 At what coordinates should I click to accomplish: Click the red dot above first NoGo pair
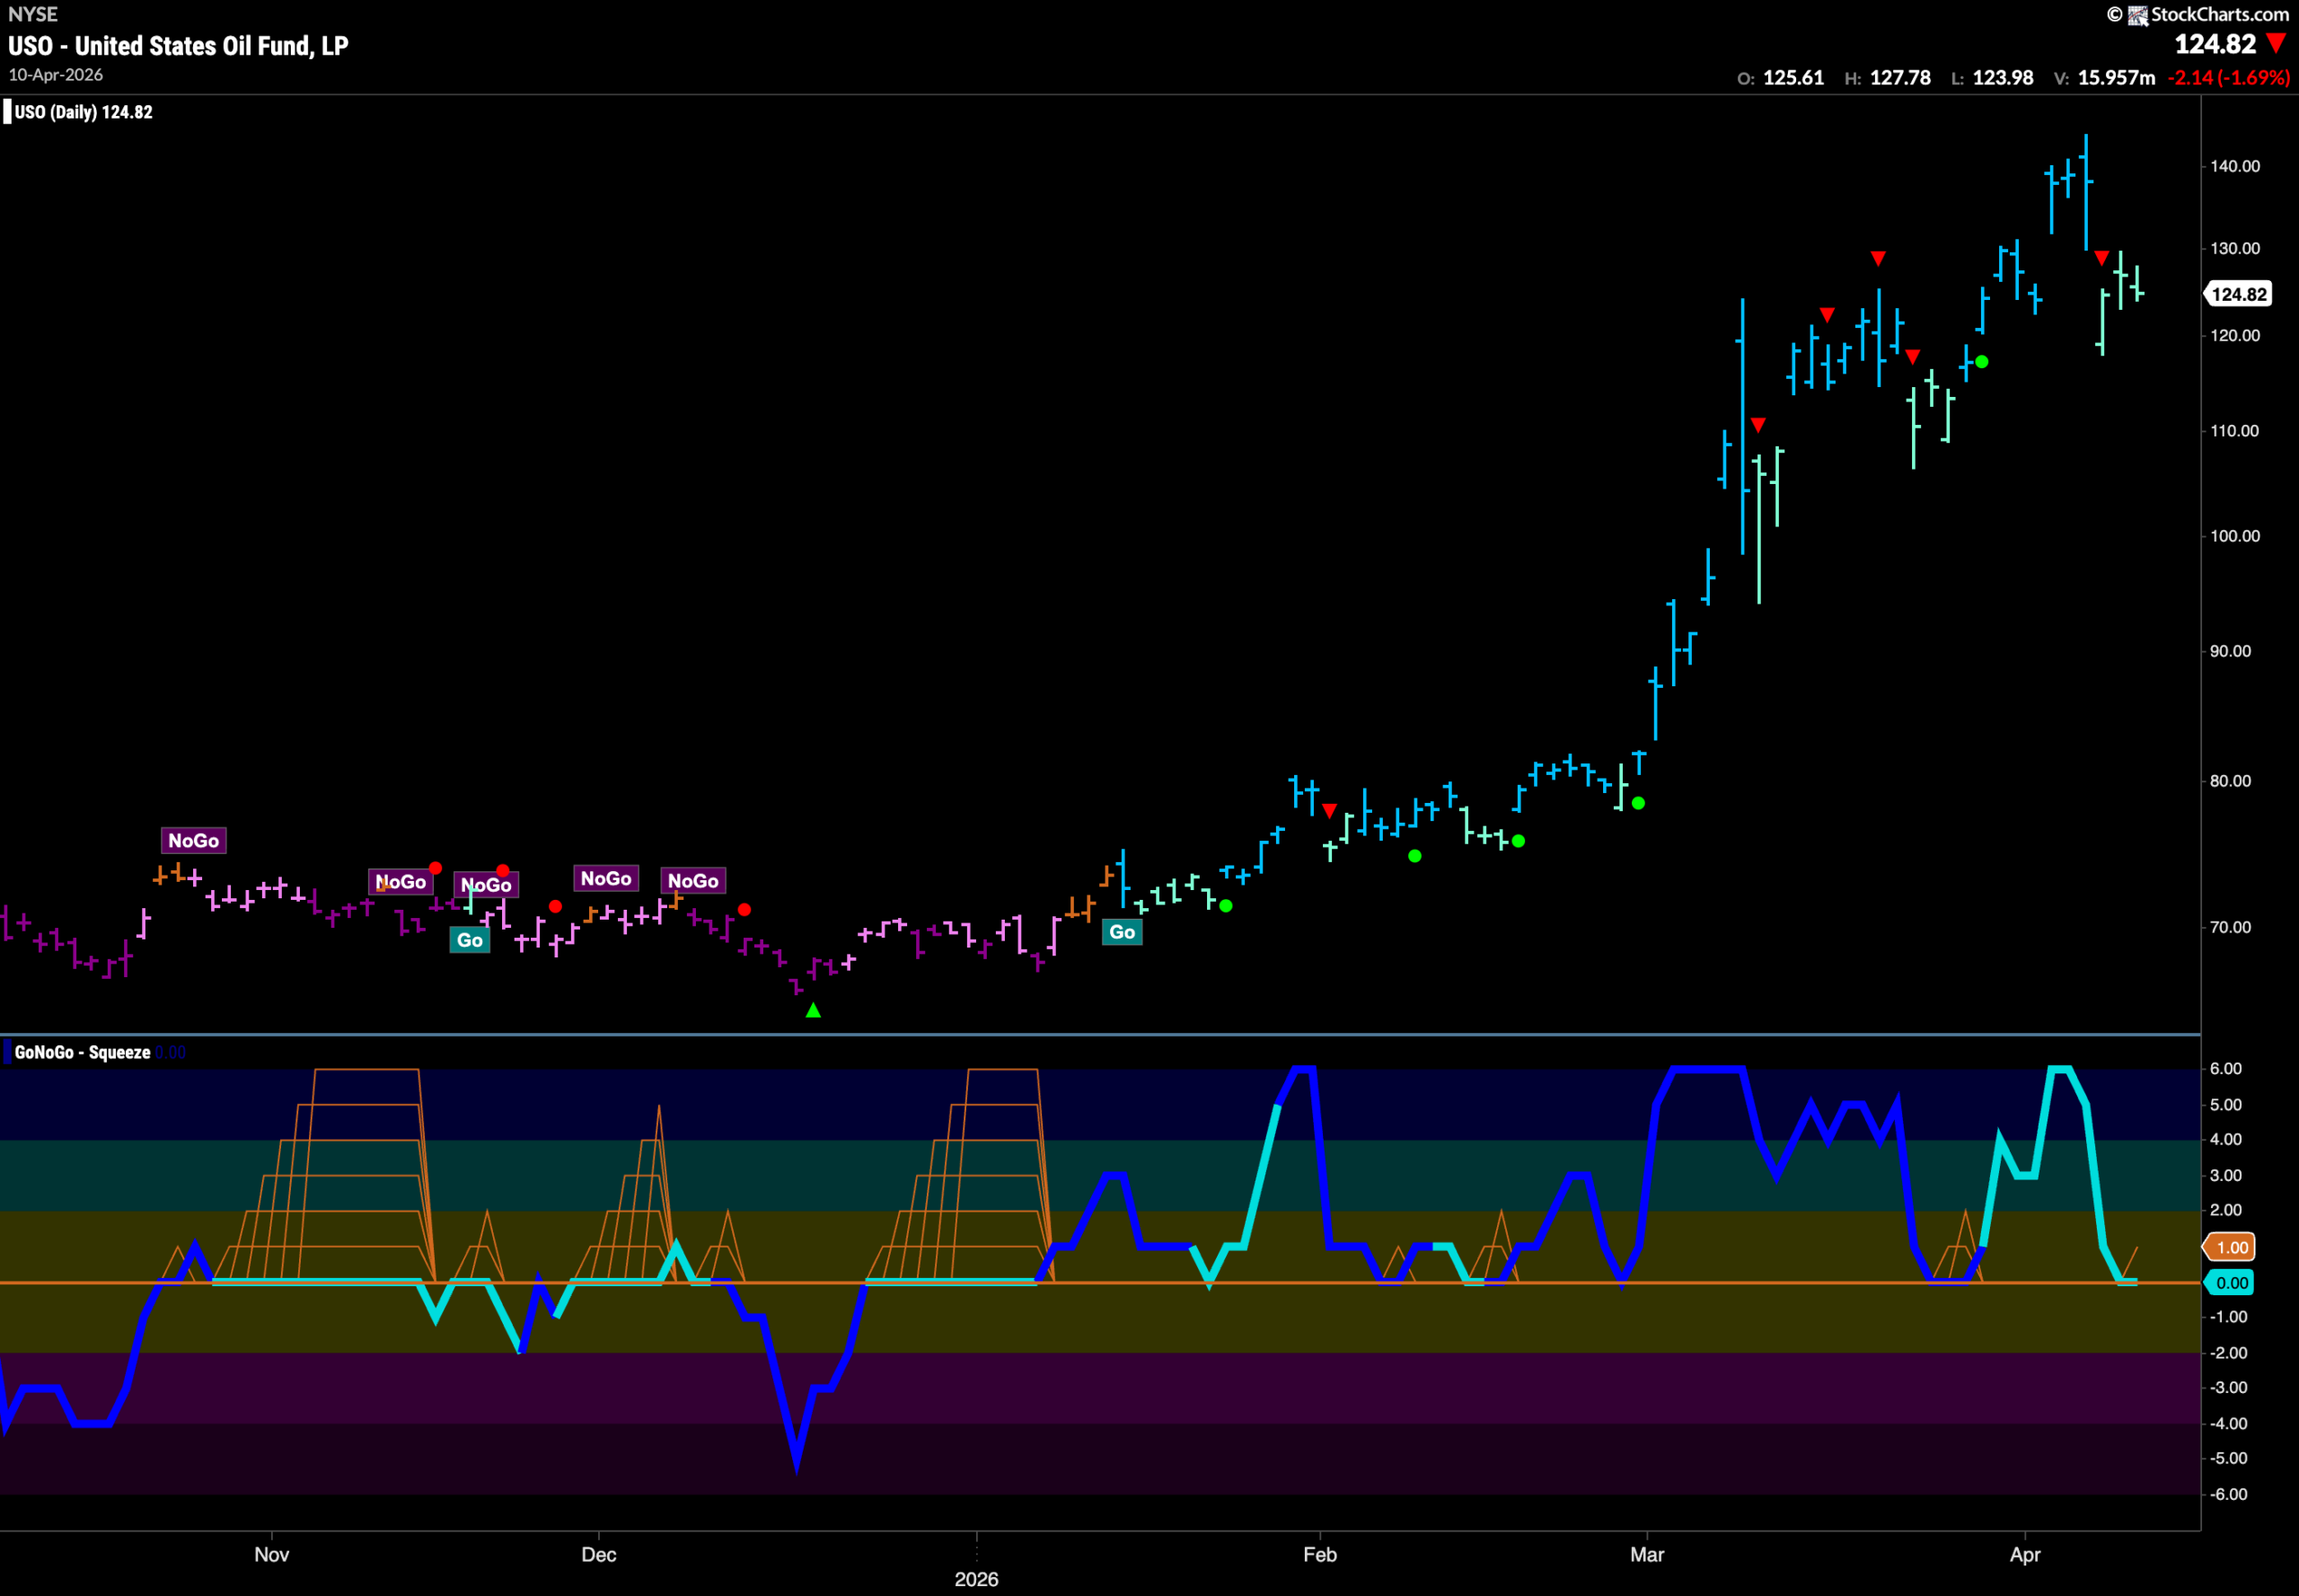click(x=435, y=868)
